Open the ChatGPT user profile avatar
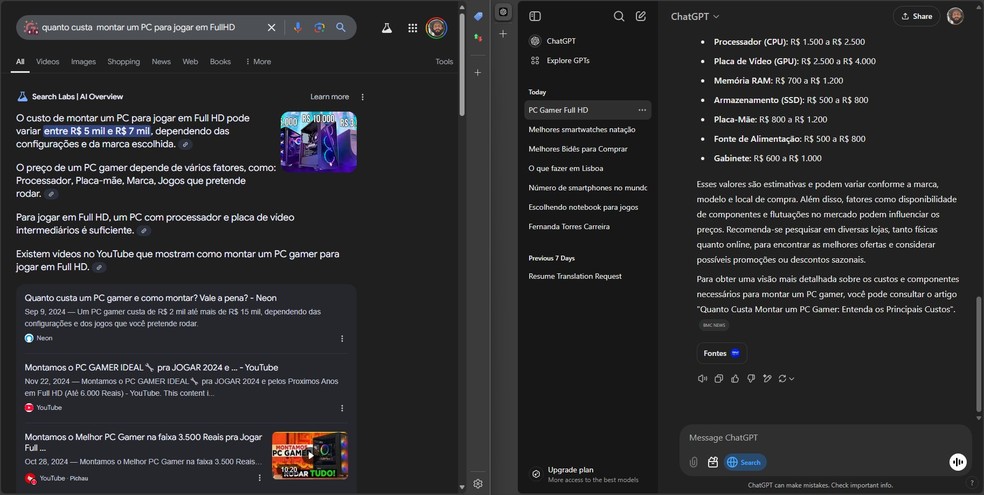 point(955,16)
